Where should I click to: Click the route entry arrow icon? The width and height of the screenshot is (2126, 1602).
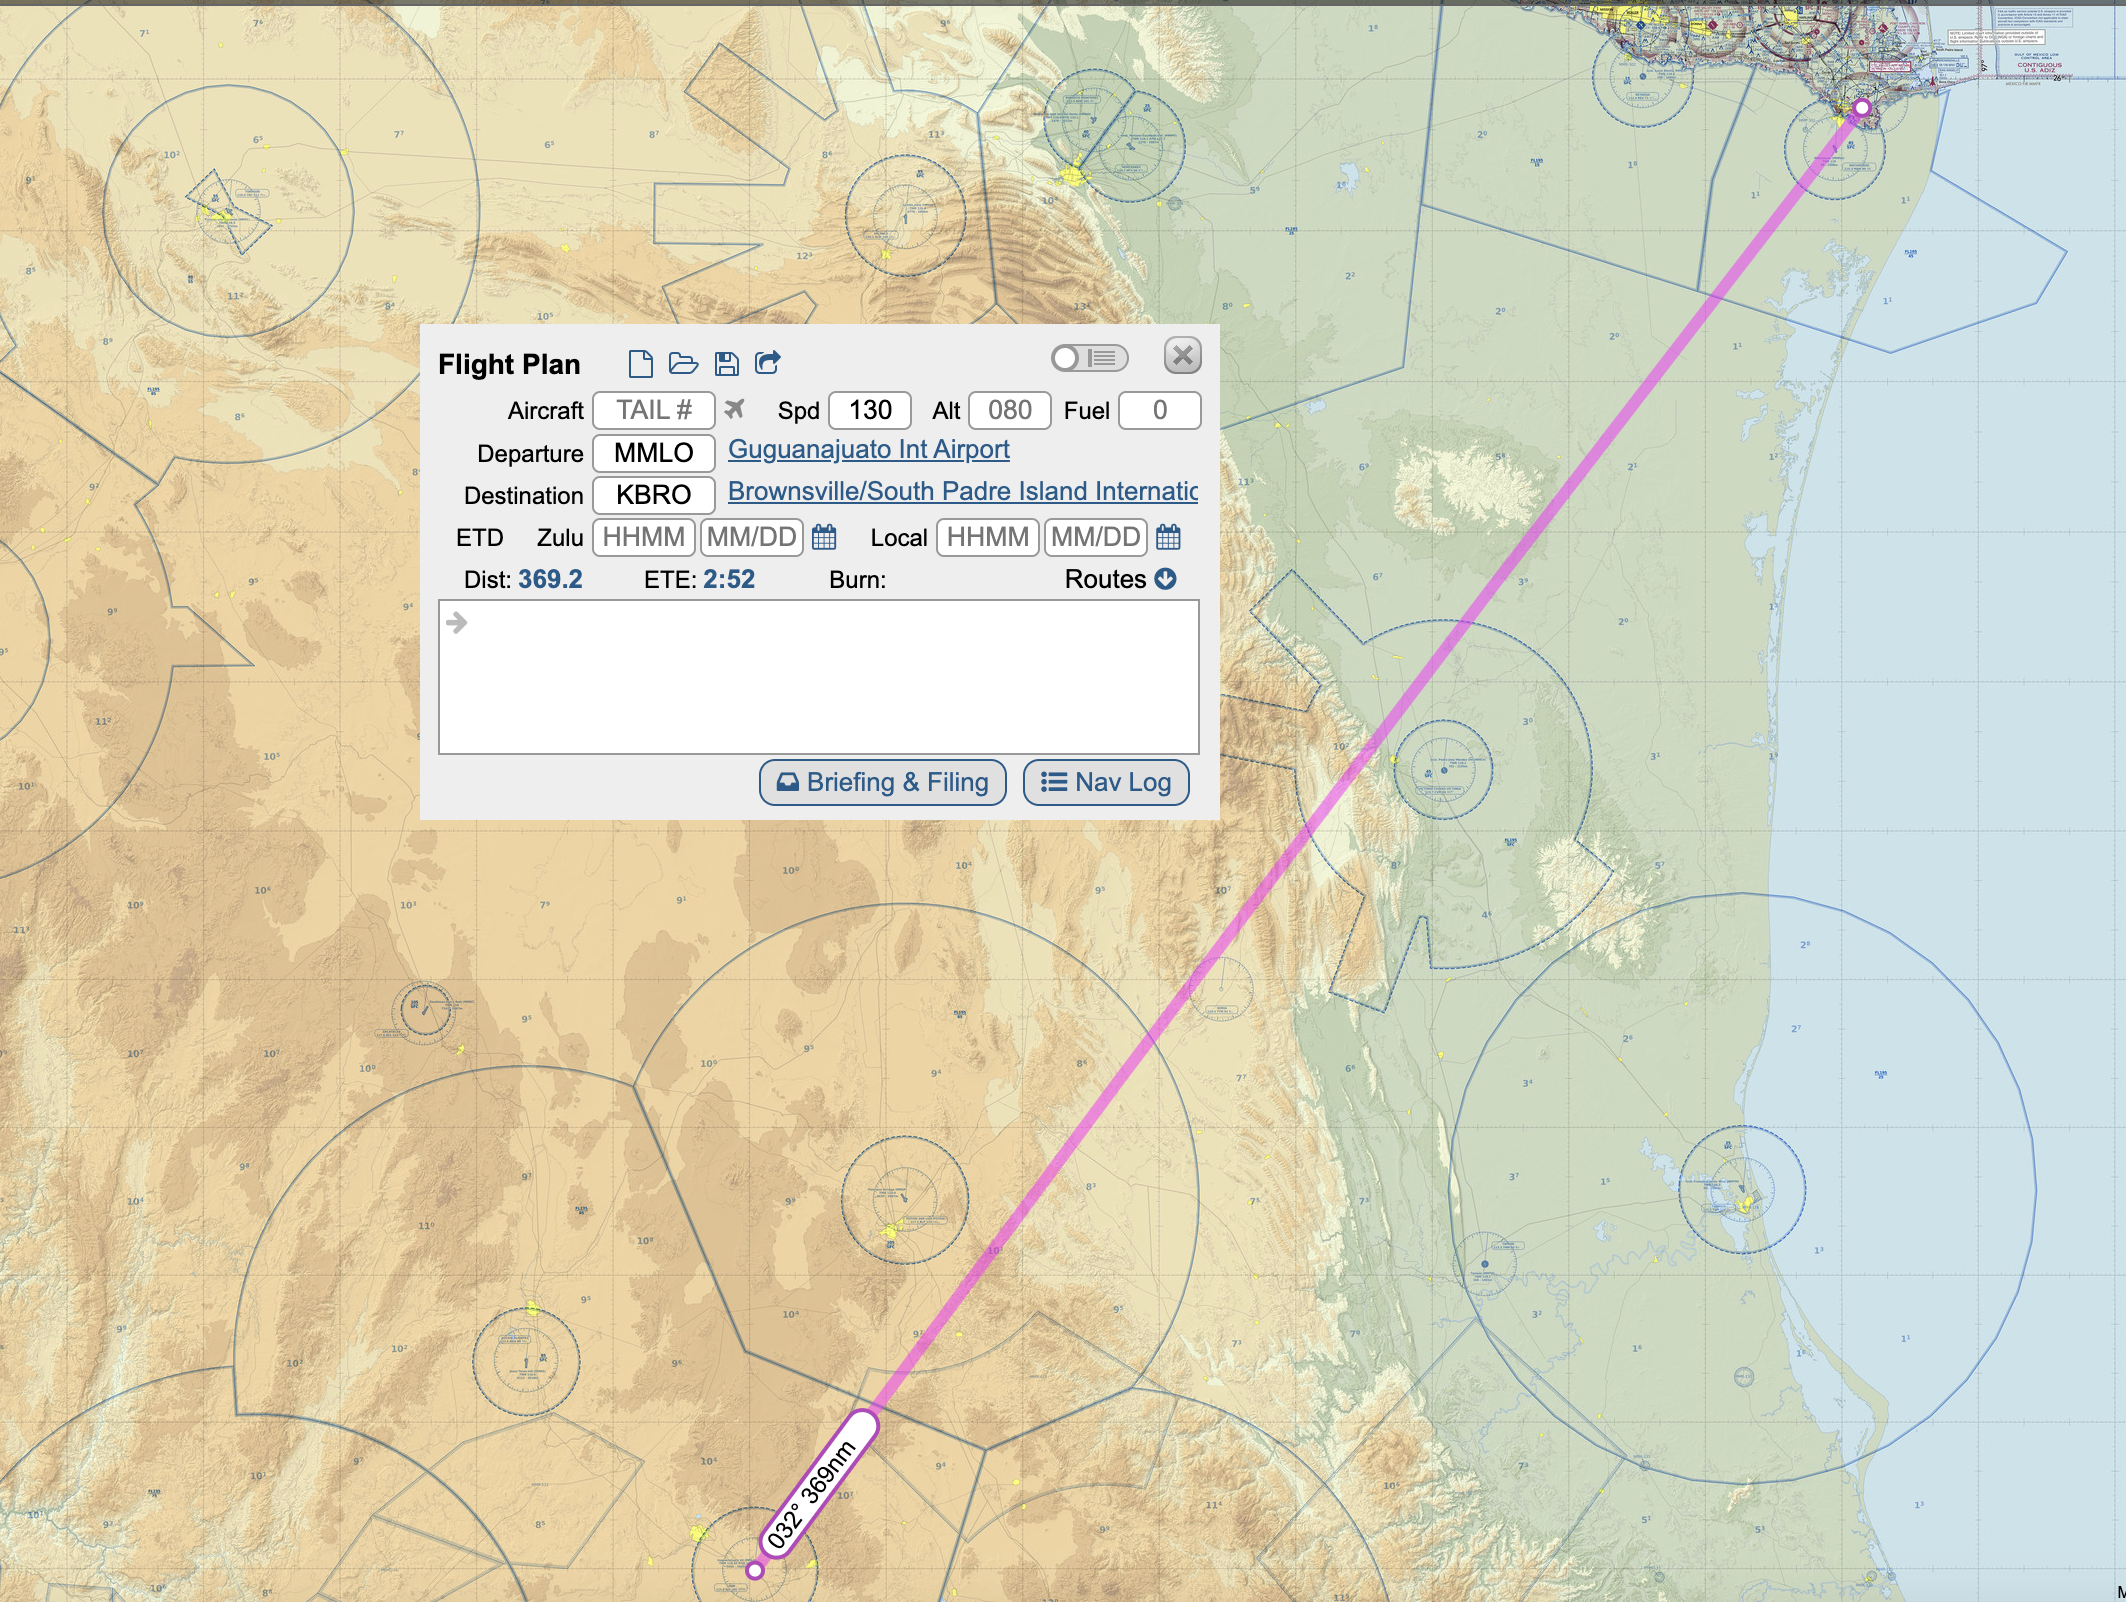click(x=457, y=623)
